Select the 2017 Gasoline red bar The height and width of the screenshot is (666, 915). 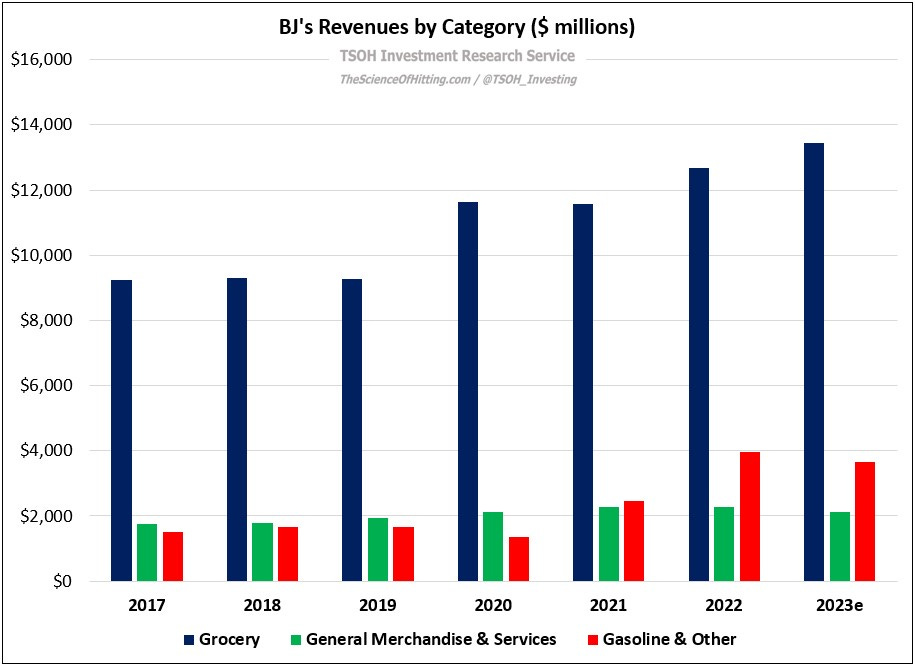(173, 557)
